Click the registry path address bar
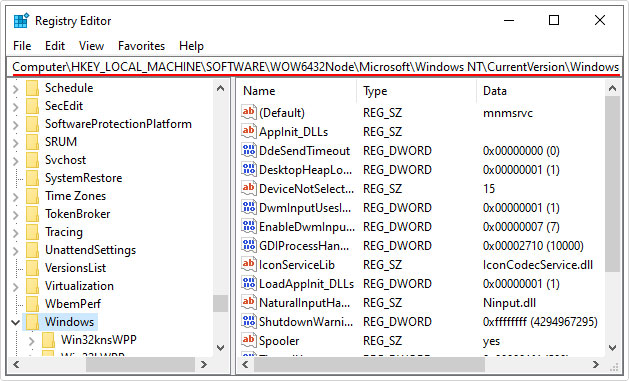 [315, 67]
